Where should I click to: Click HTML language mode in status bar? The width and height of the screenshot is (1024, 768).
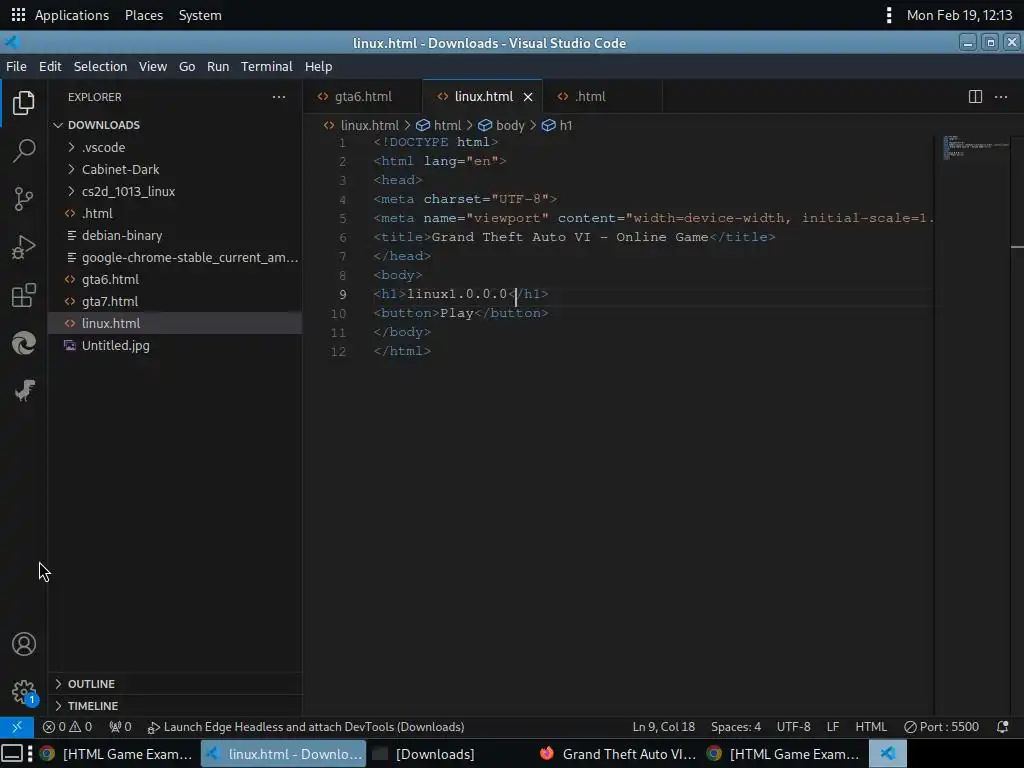(x=871, y=727)
